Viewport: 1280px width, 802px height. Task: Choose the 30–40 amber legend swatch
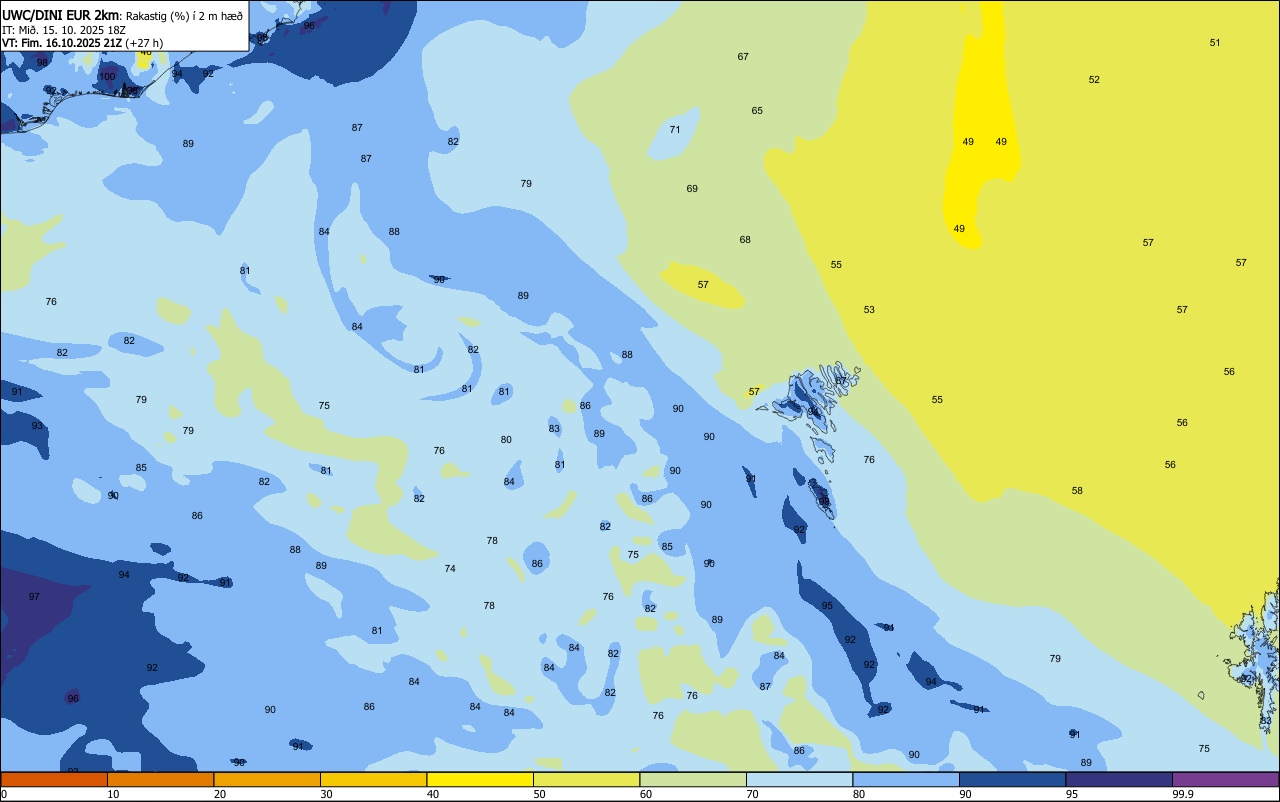pyautogui.click(x=373, y=779)
